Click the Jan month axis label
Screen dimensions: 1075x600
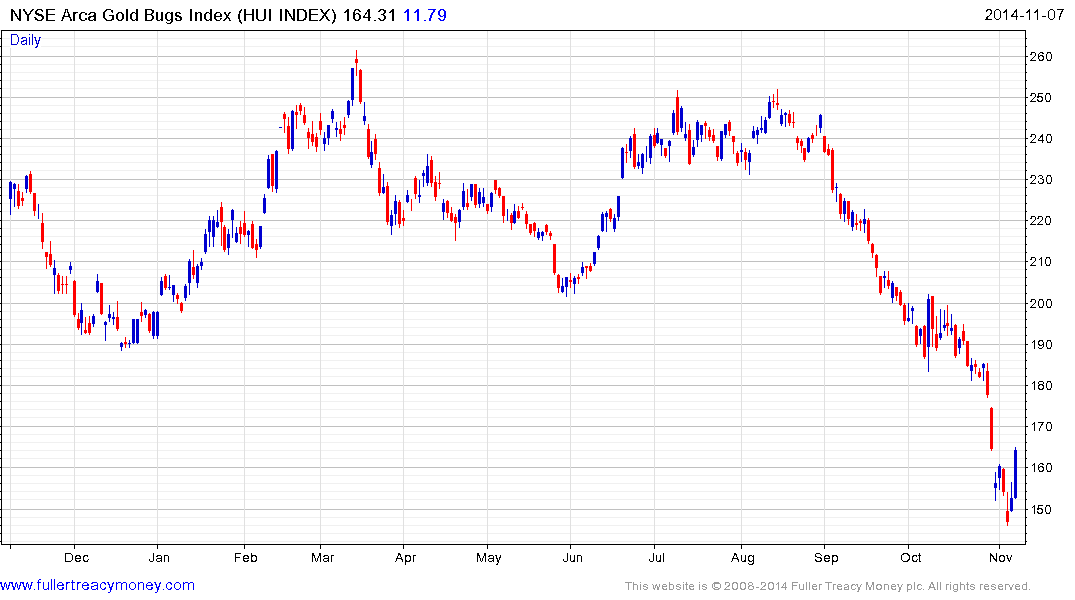159,557
